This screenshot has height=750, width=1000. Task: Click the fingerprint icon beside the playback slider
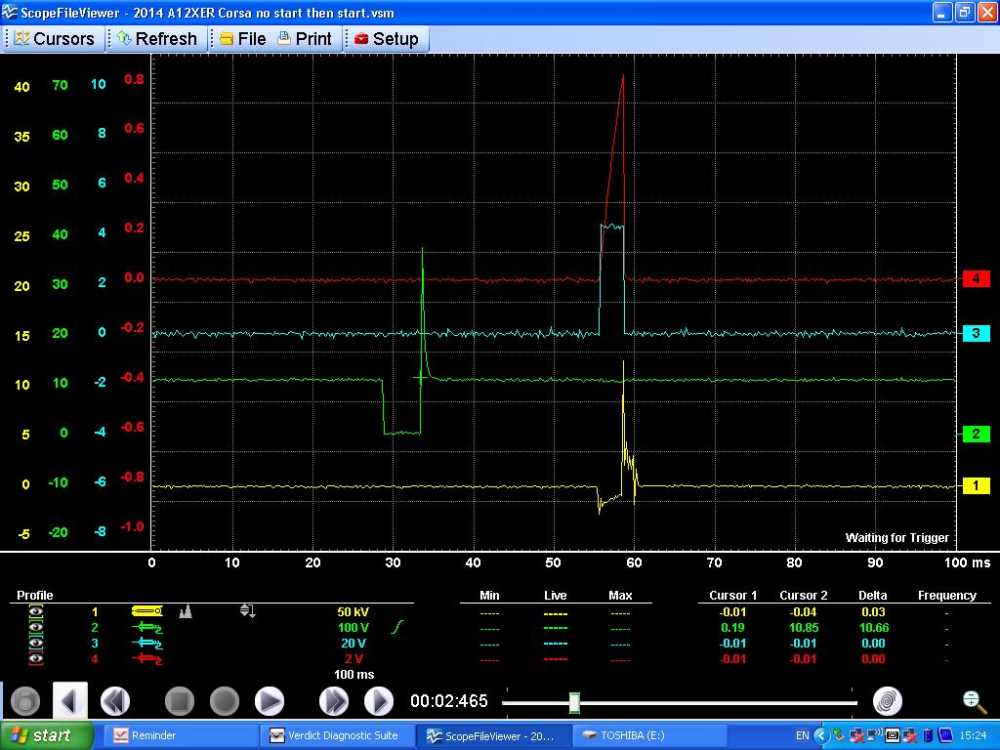click(x=887, y=702)
